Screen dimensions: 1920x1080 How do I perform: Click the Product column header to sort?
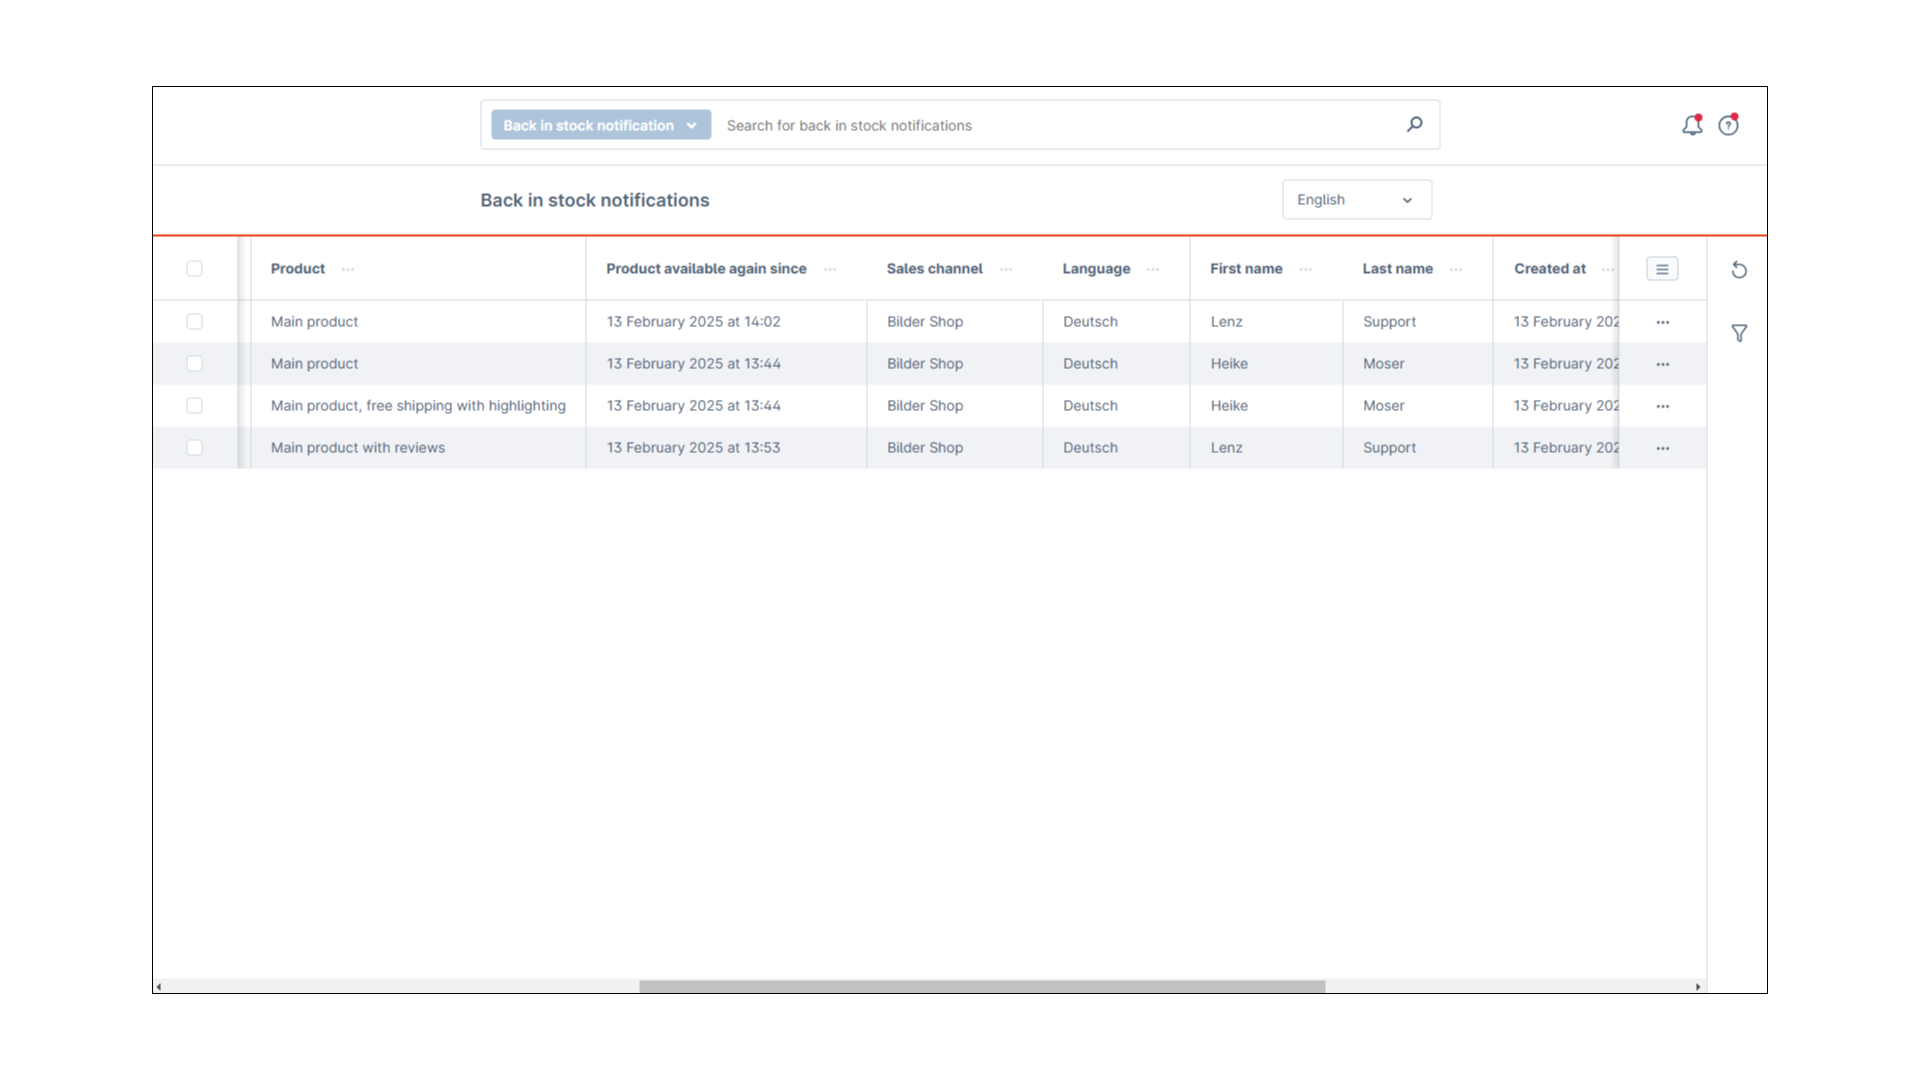[x=297, y=268]
